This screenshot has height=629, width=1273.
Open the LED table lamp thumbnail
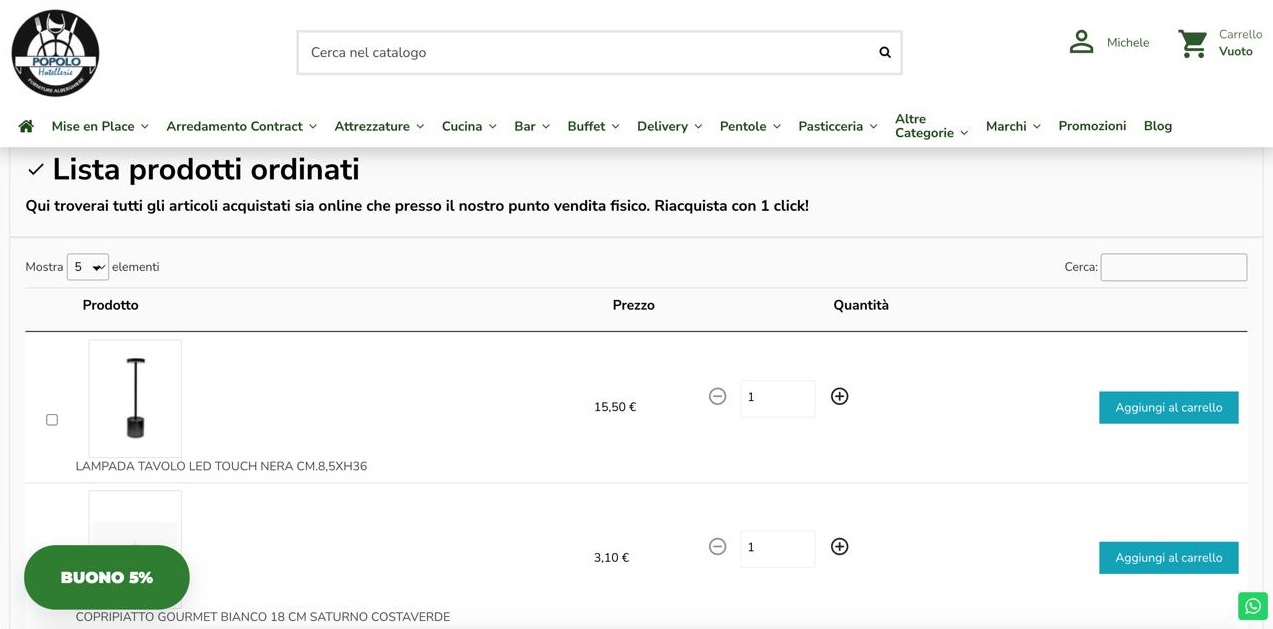[135, 398]
